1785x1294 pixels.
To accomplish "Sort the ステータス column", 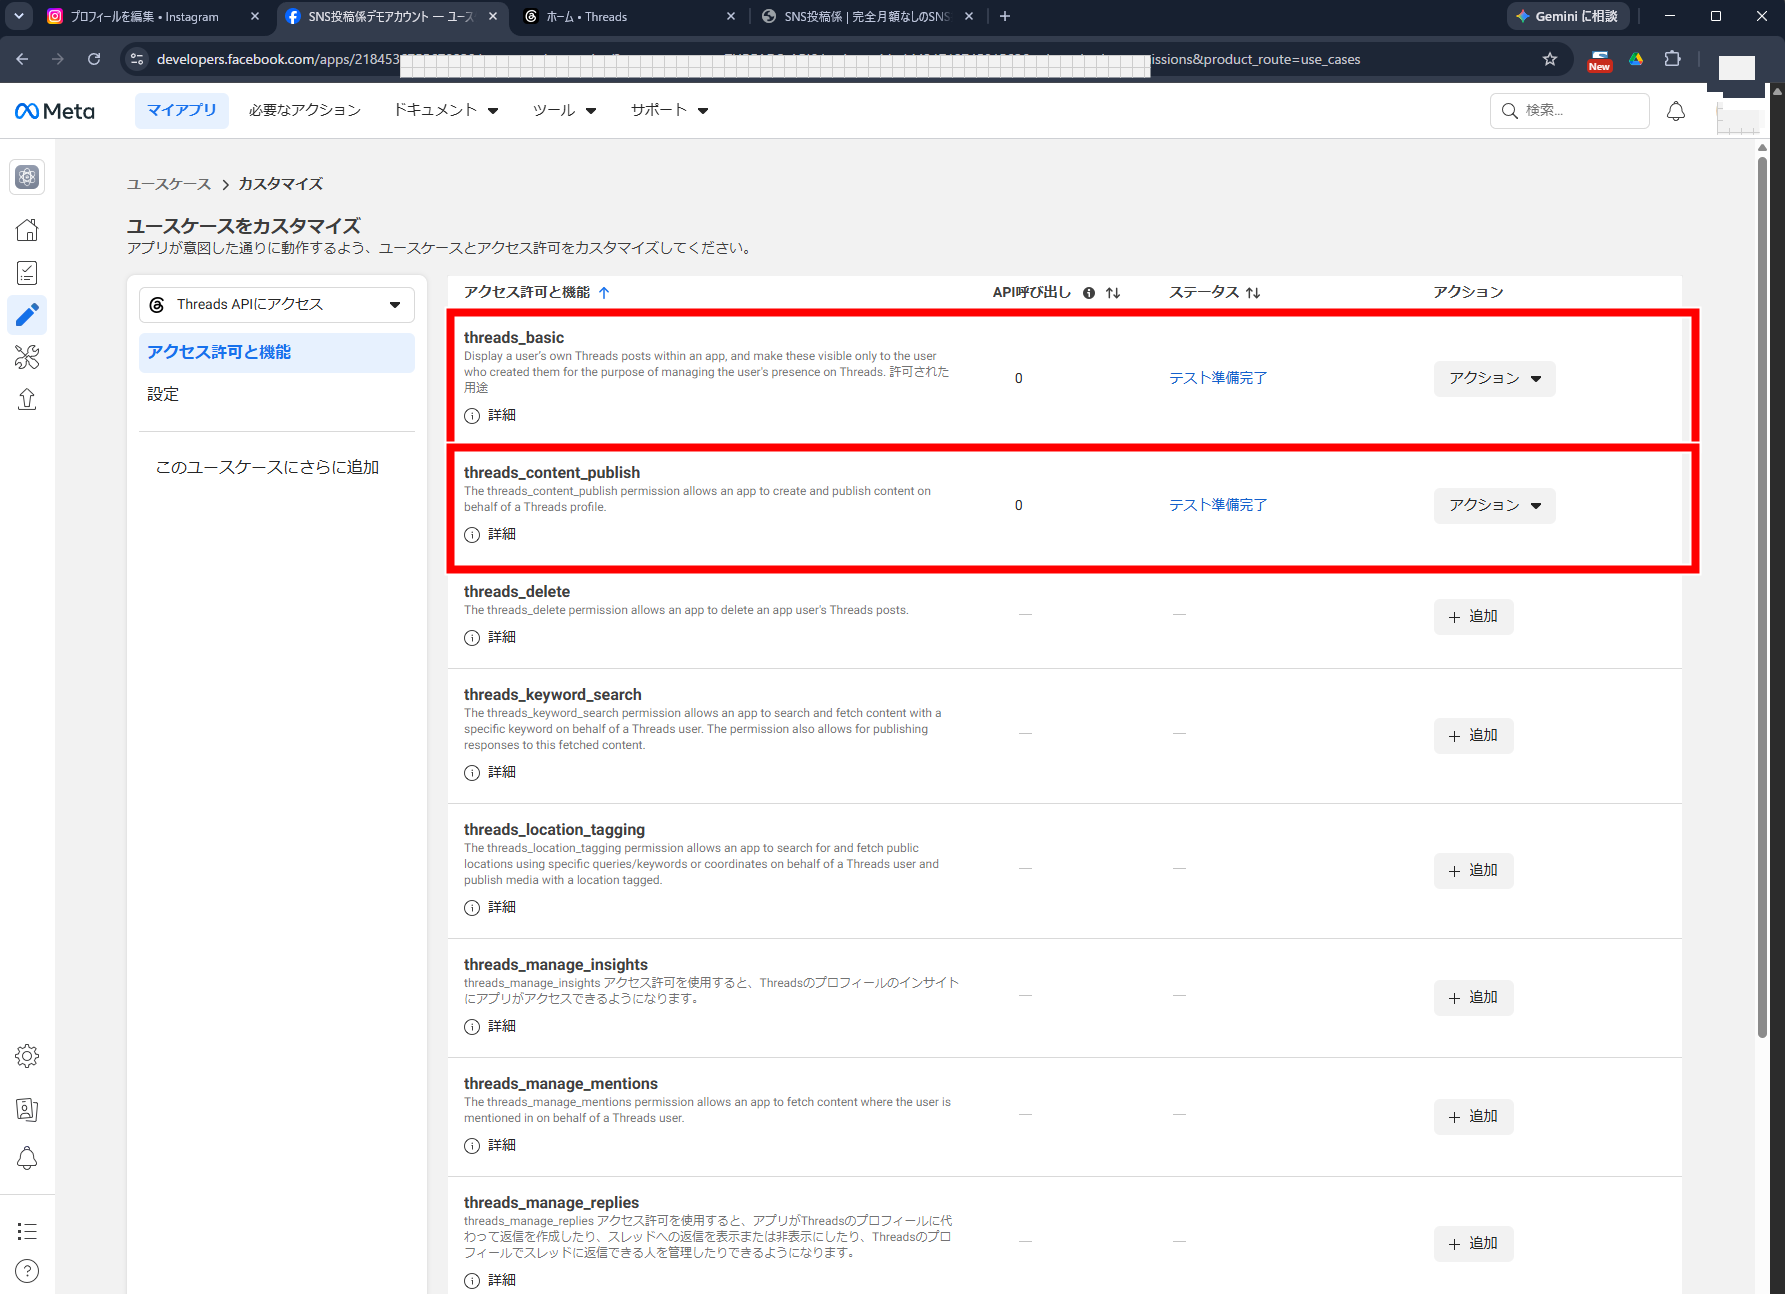I will tap(1253, 293).
